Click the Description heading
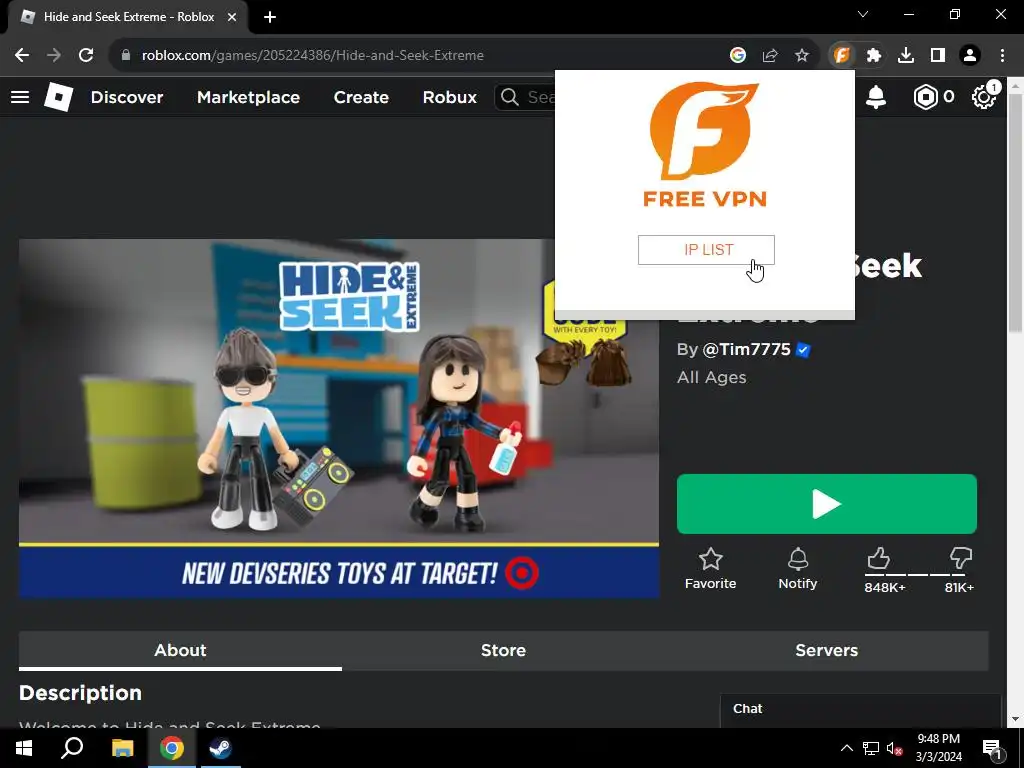 pos(80,693)
